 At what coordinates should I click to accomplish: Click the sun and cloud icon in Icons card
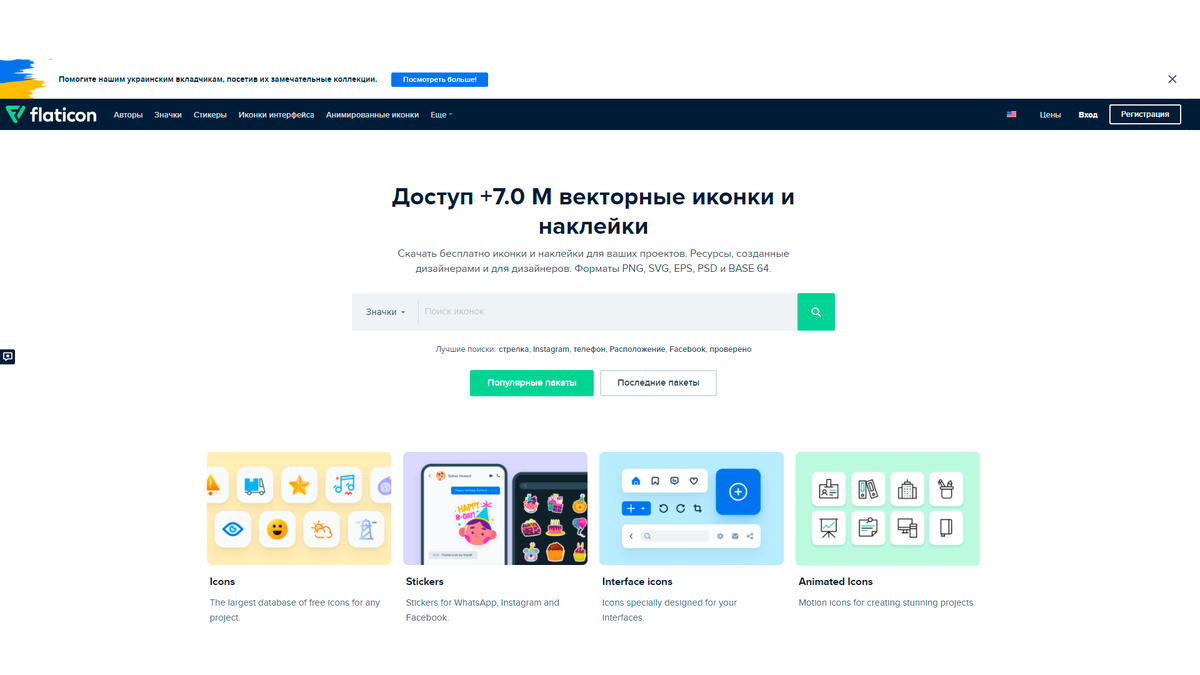[x=323, y=529]
